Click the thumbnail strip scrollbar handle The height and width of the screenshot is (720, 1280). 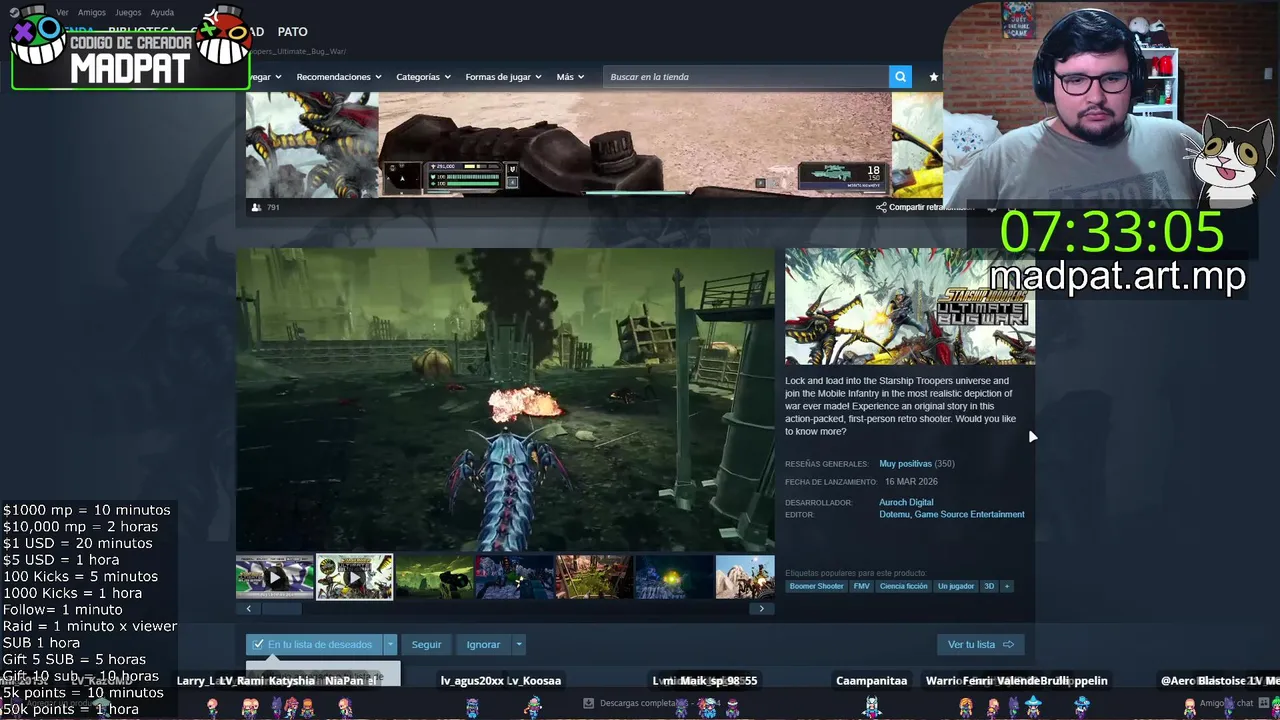click(281, 608)
